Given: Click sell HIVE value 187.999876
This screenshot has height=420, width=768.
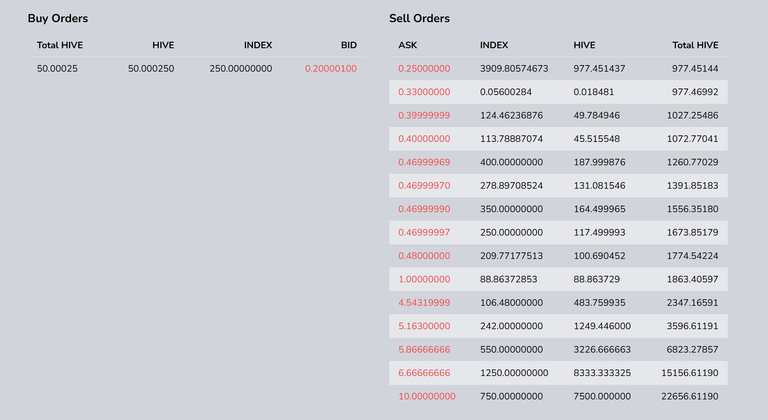Looking at the screenshot, I should point(599,162).
